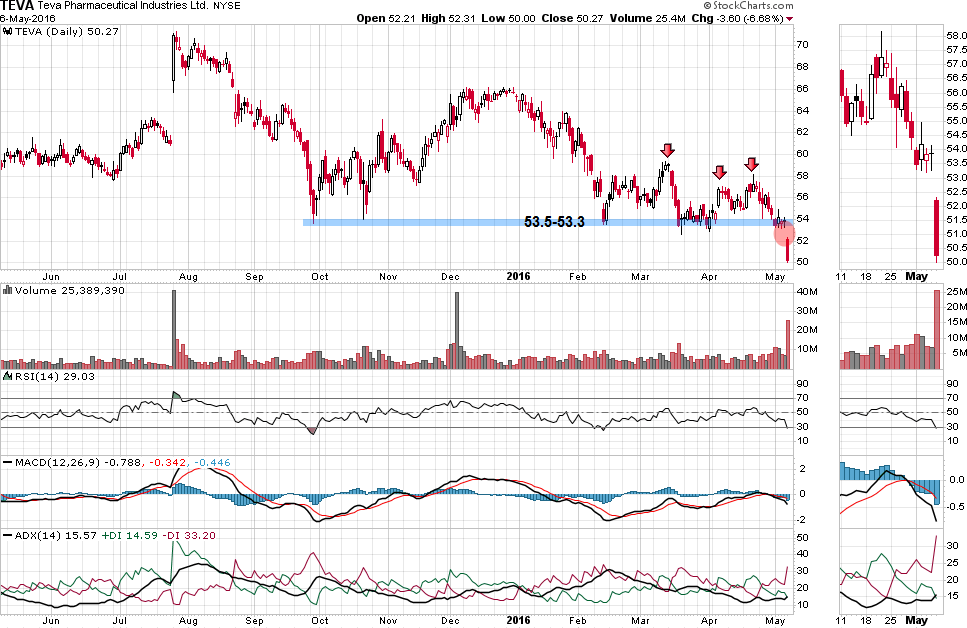
Task: Click the histogram icon beside Volume legend
Action: coord(7,291)
